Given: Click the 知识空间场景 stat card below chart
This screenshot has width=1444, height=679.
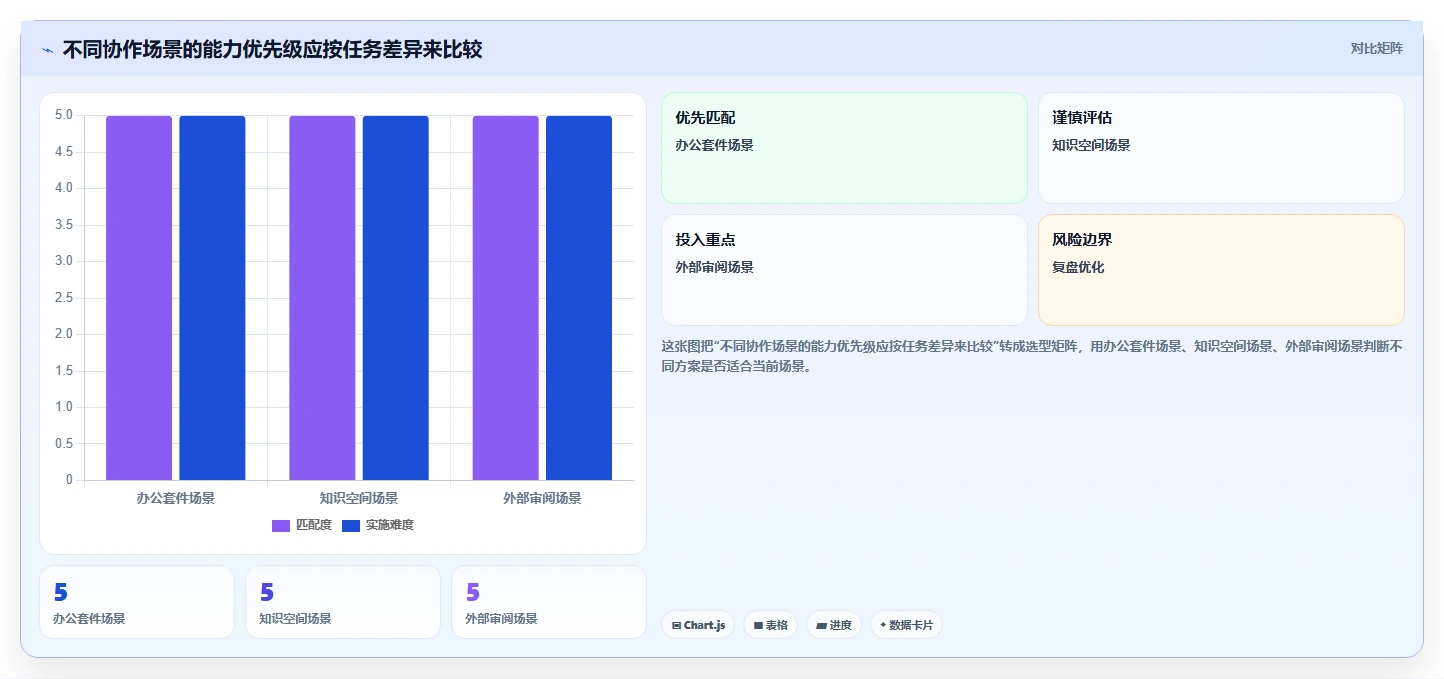Looking at the screenshot, I should (x=343, y=602).
